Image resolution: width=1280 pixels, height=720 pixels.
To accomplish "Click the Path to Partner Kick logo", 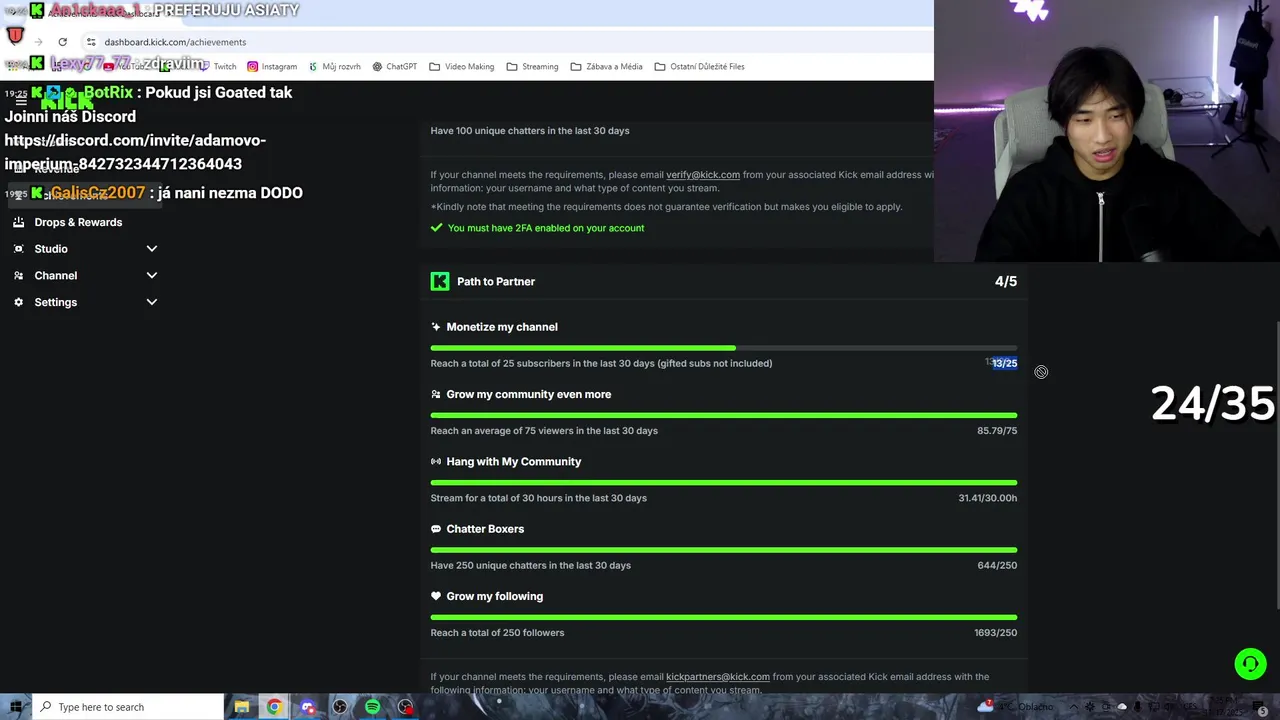I will pos(440,282).
